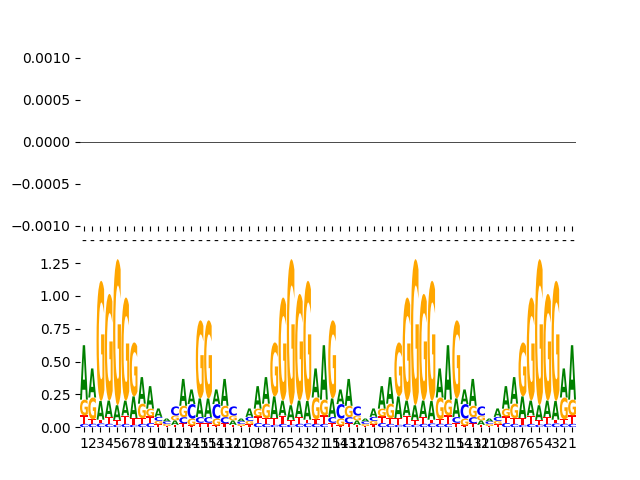
Task: Click the 1.25 y-axis tick label
Action: pyautogui.click(x=55, y=264)
